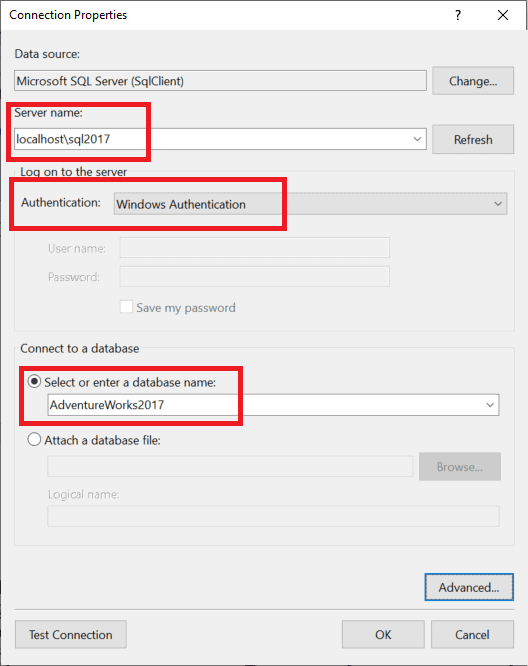Viewport: 528px width, 666px height.
Task: Refresh the server name list
Action: [x=473, y=139]
